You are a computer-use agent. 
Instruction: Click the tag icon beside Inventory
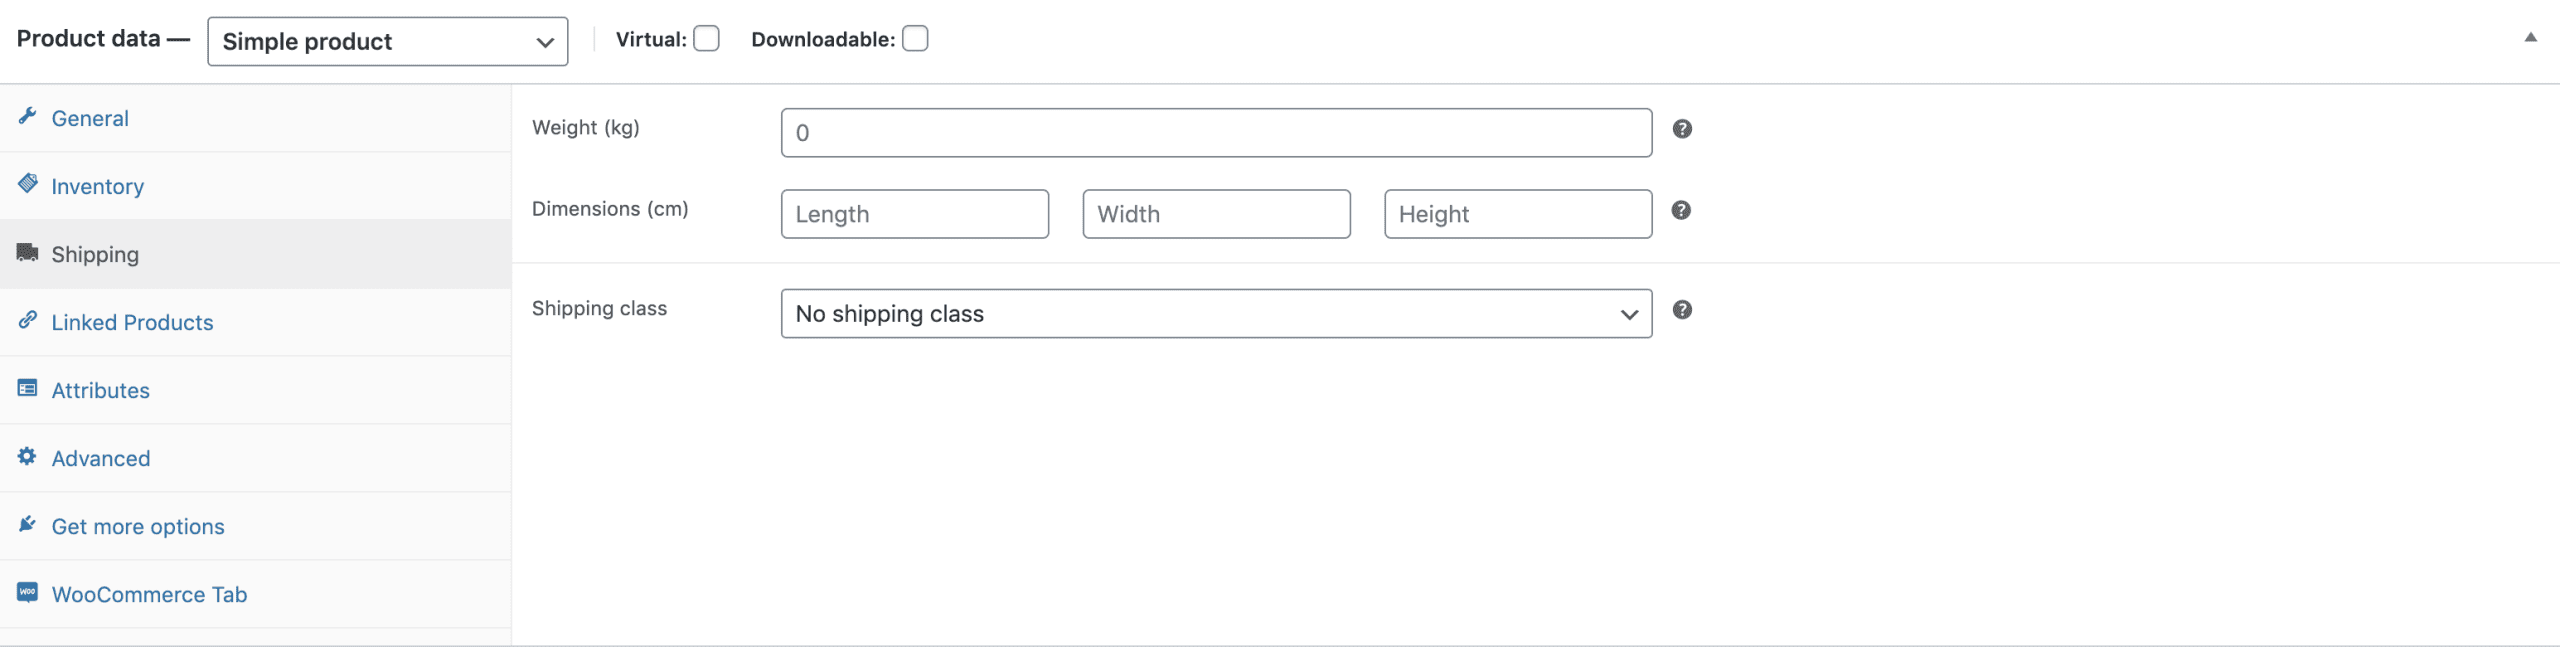(28, 184)
